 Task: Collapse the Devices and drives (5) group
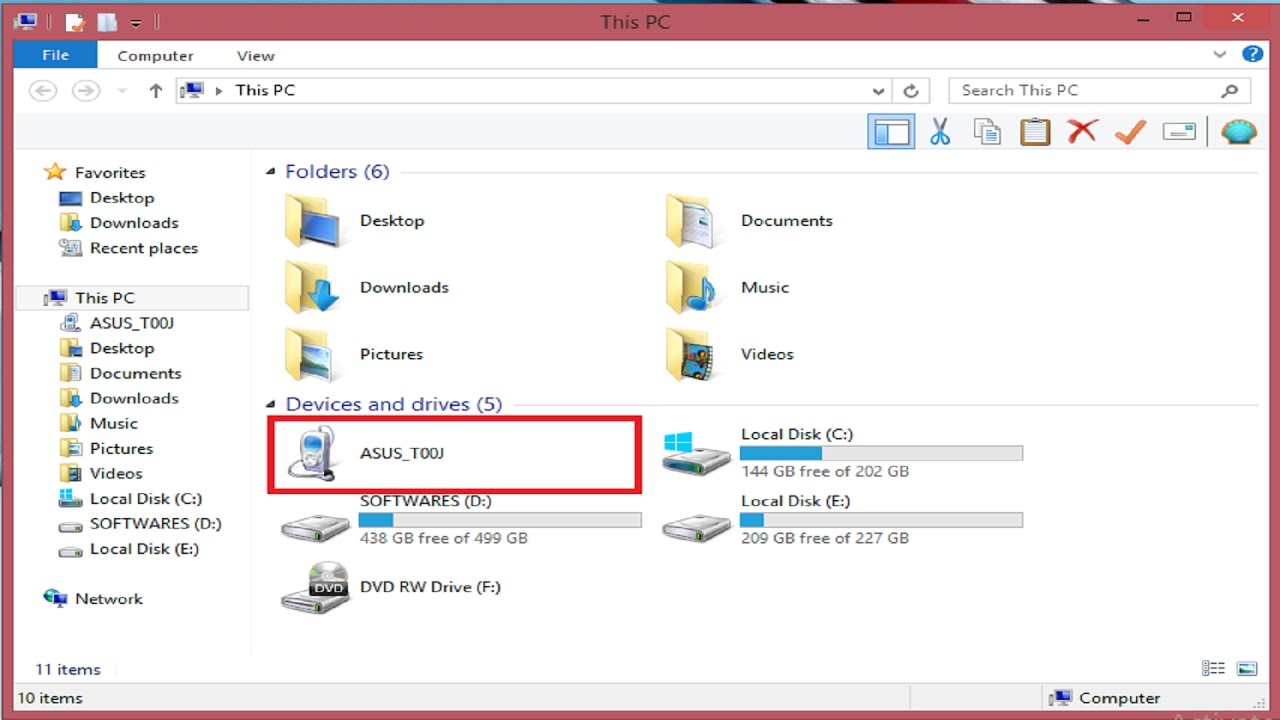(270, 405)
